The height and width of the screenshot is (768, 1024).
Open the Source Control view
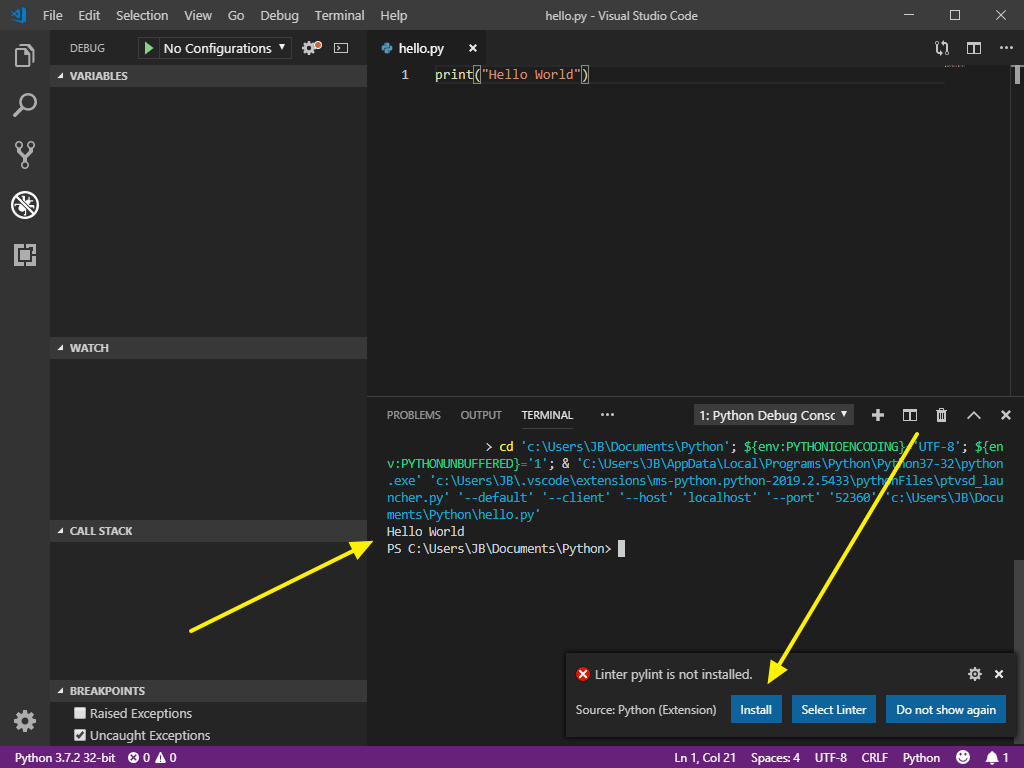tap(25, 154)
